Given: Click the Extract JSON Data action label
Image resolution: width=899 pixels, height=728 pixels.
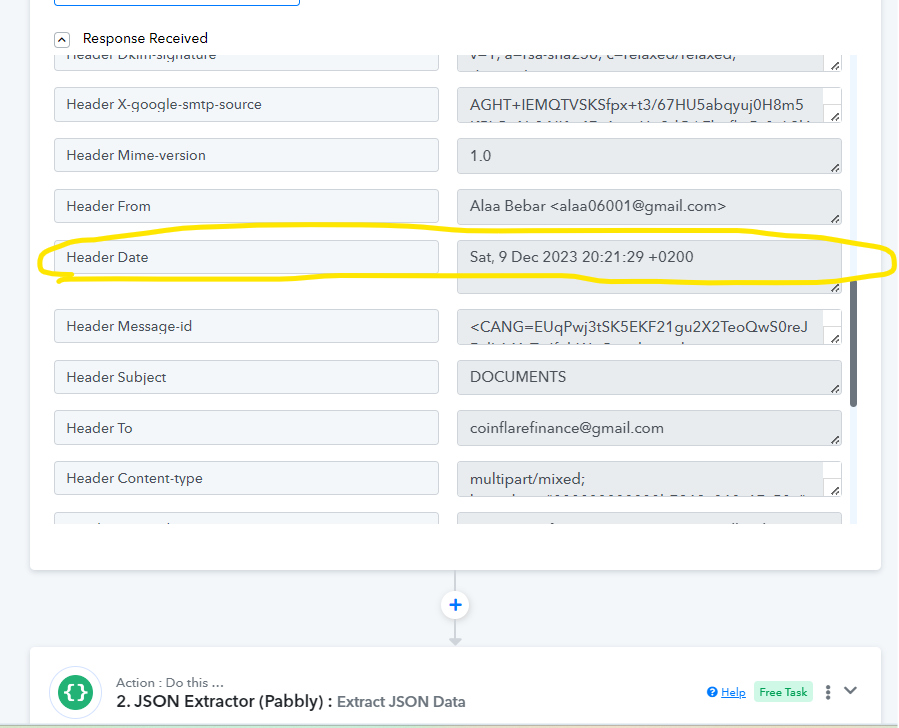Looking at the screenshot, I should 401,702.
